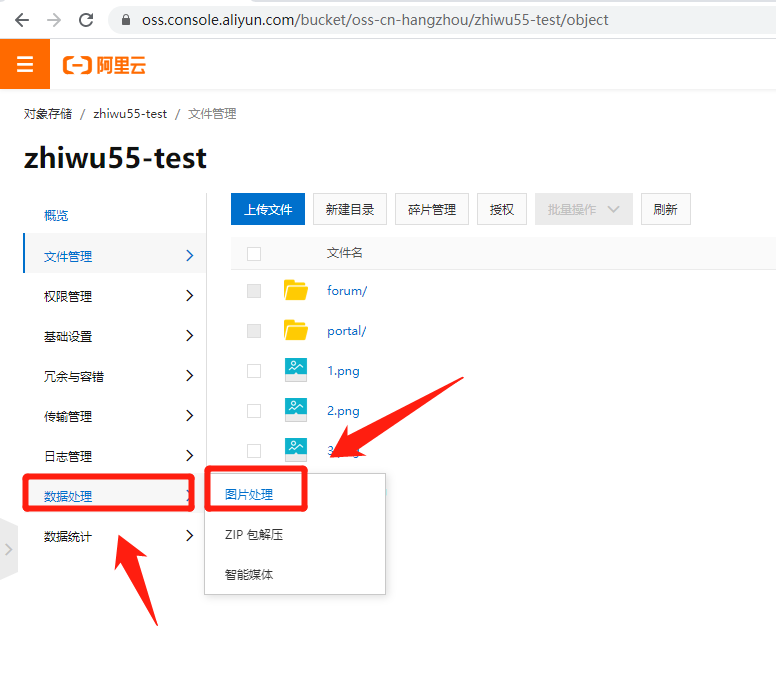776x677 pixels.
Task: Click the 碎片管理 button
Action: pyautogui.click(x=432, y=209)
